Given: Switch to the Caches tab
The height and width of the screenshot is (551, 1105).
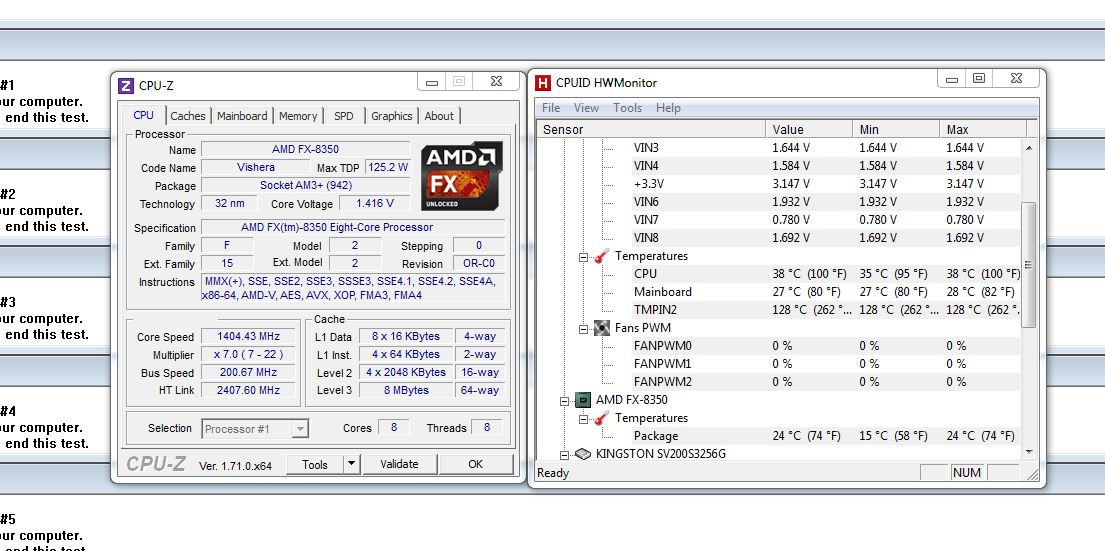Looking at the screenshot, I should (188, 116).
